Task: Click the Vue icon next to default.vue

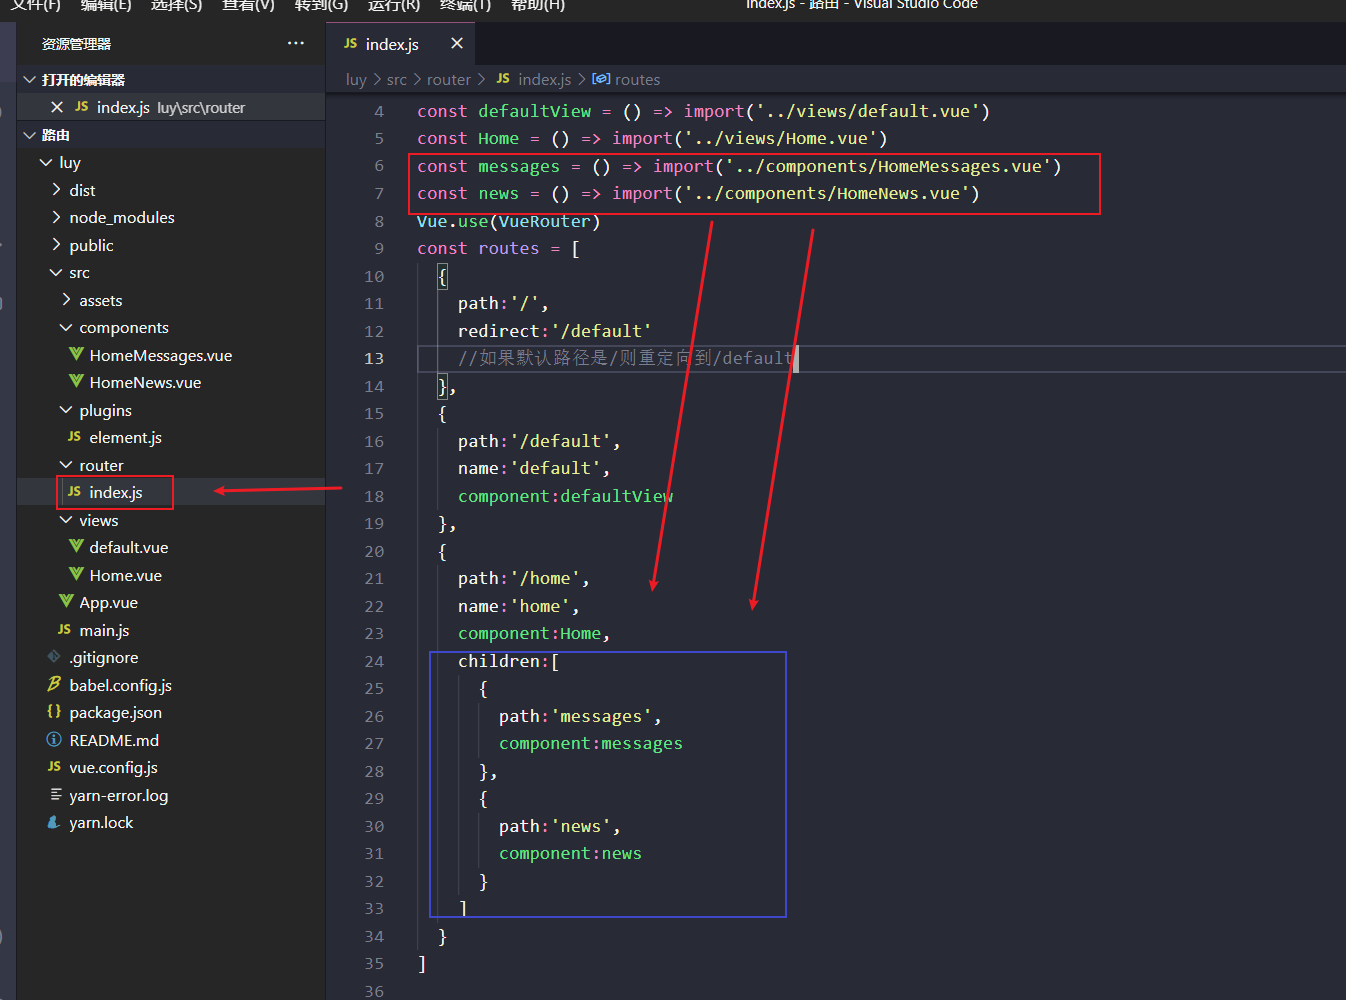Action: [x=76, y=547]
